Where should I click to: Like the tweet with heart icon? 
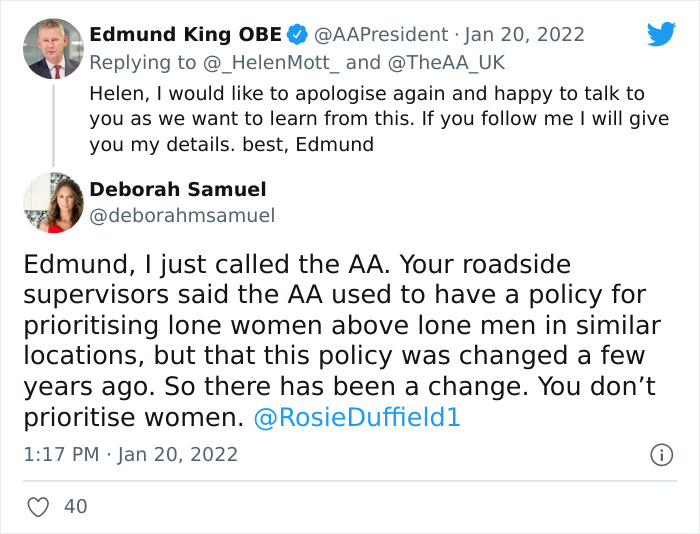(39, 507)
